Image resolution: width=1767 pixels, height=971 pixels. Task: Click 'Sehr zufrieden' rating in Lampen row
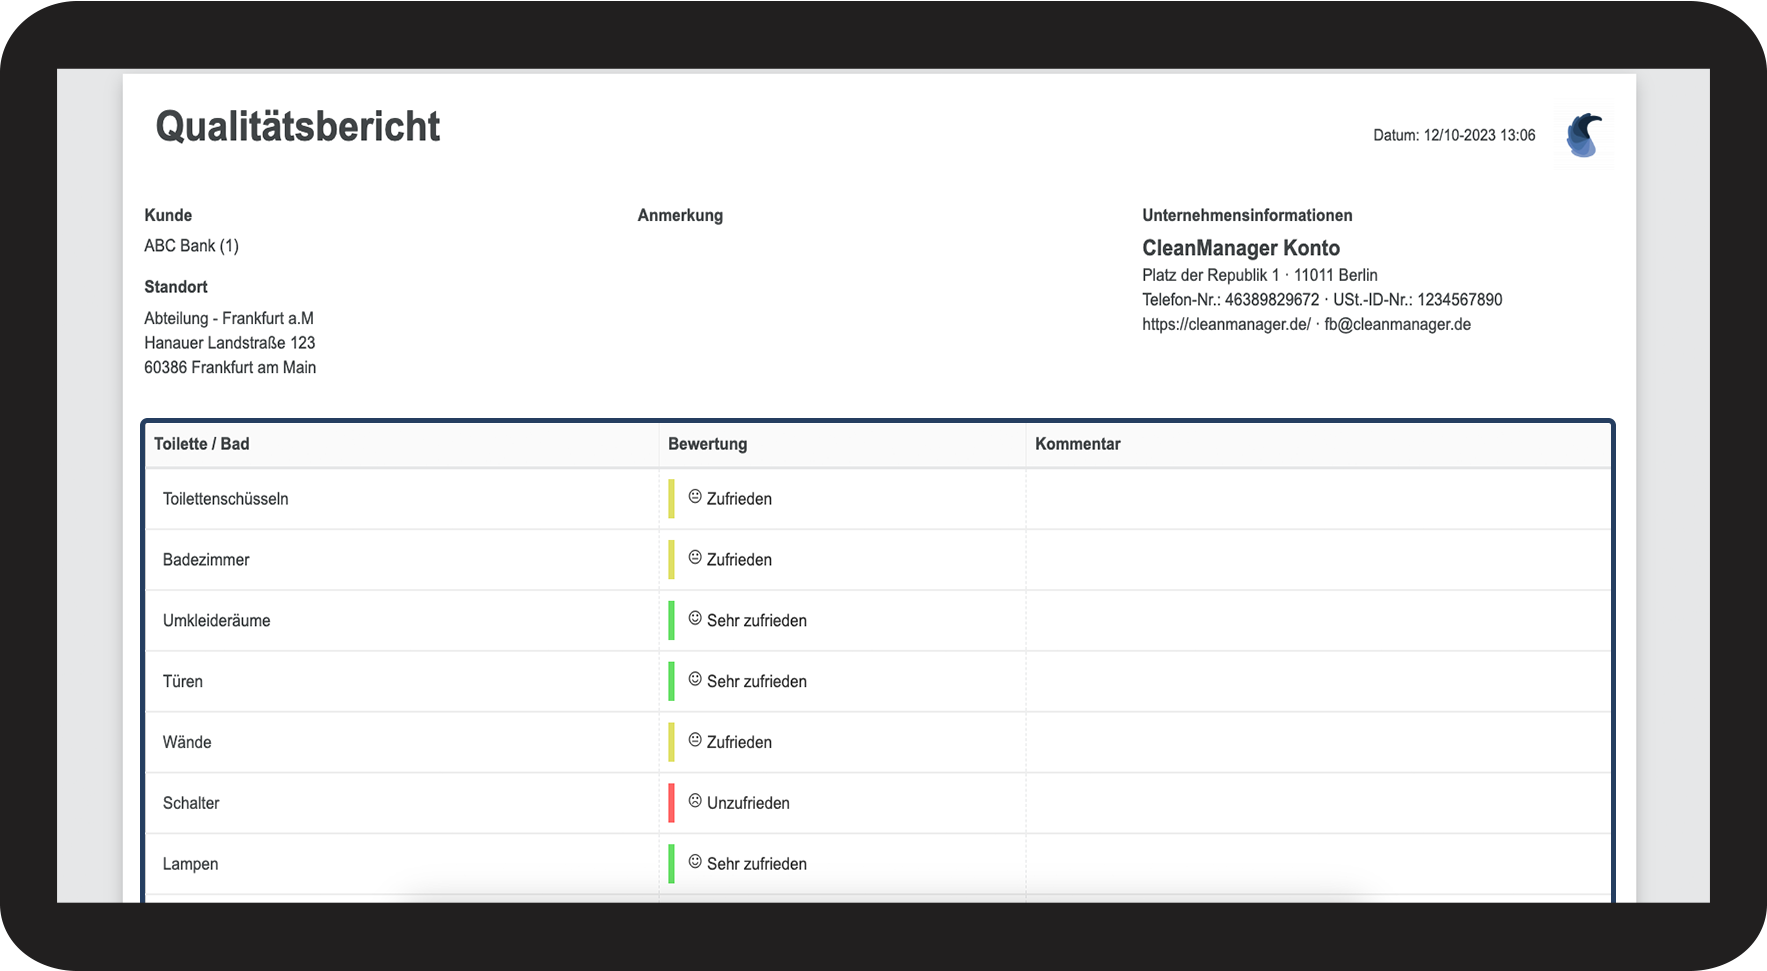(x=757, y=864)
